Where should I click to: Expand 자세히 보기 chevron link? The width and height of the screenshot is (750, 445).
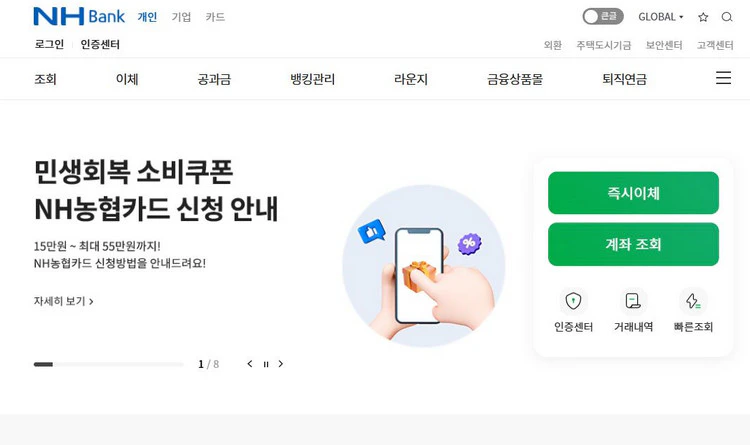(x=63, y=301)
